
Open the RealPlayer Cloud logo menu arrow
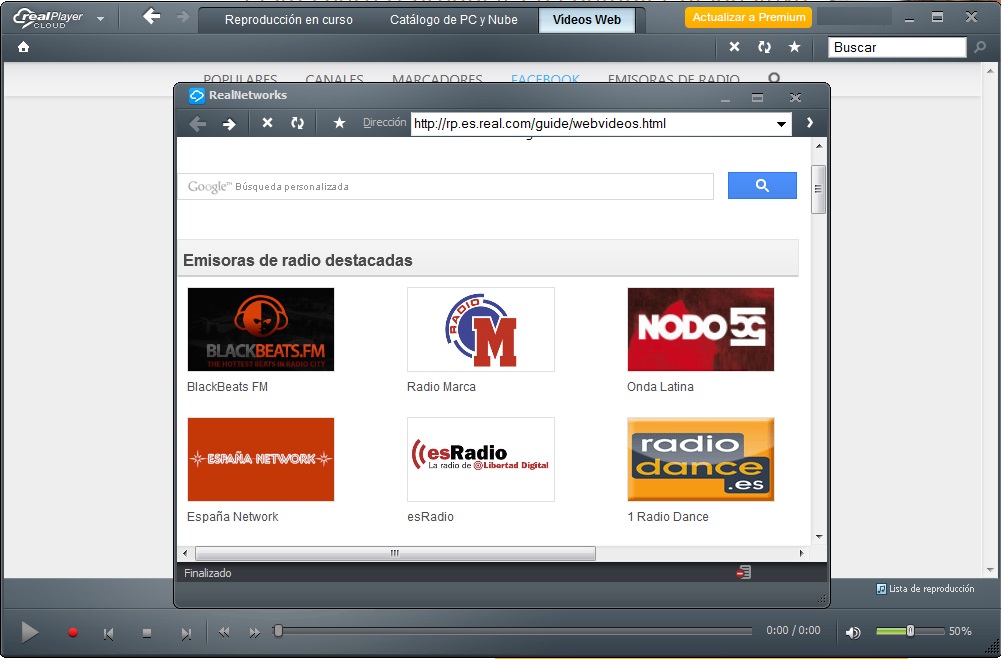(100, 19)
